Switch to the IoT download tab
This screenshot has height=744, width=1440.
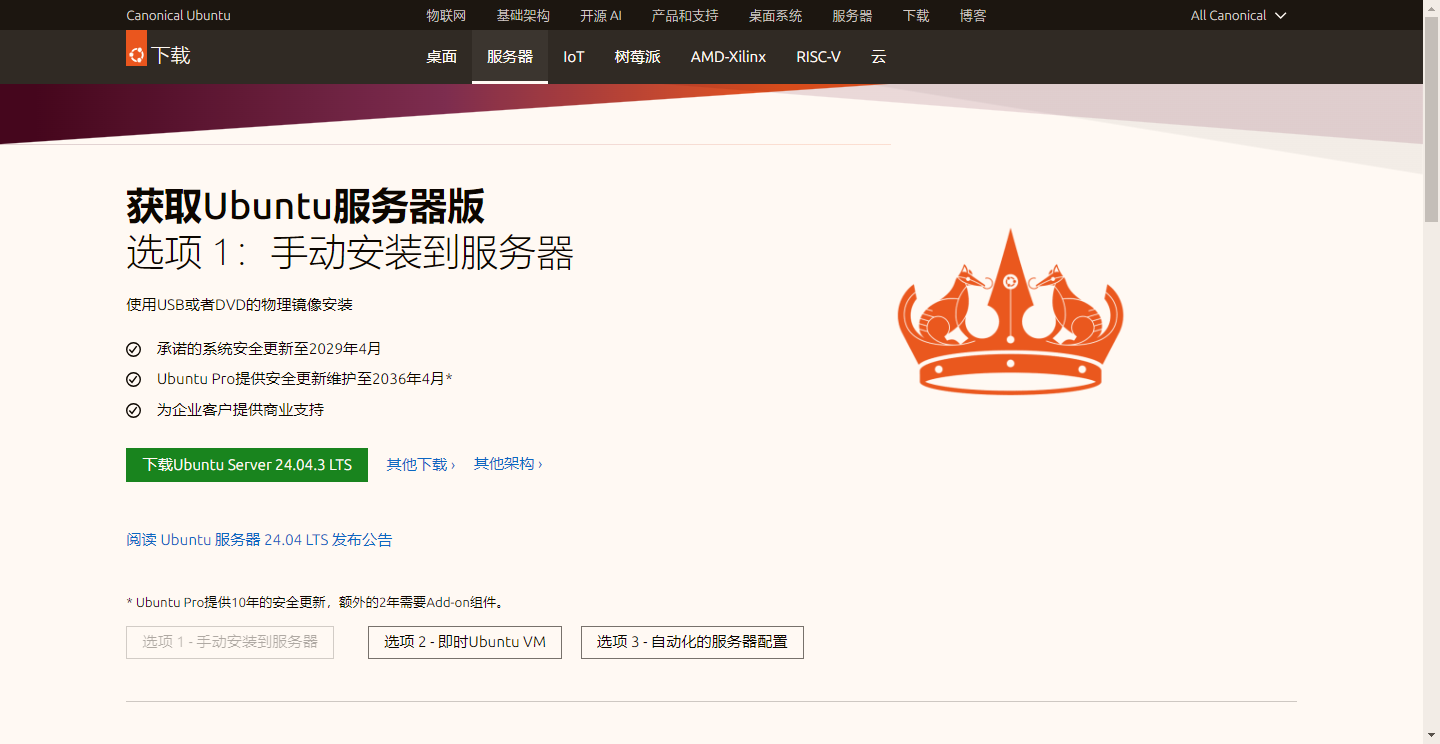(x=573, y=57)
